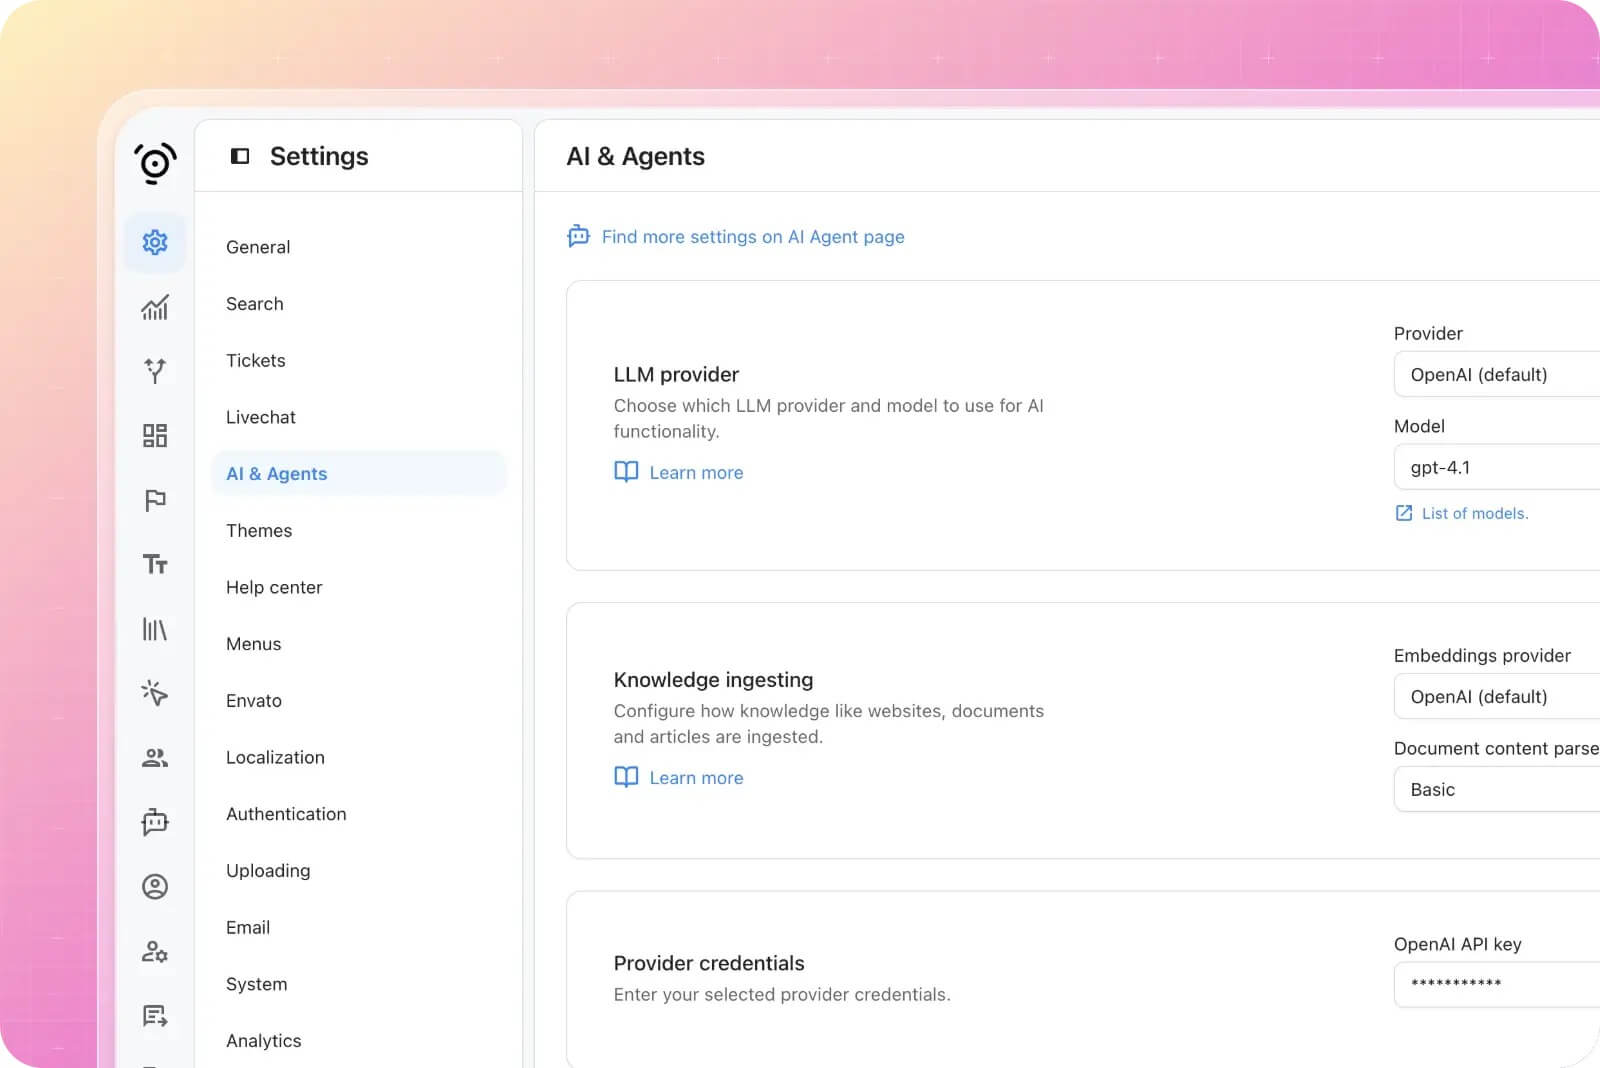
Task: Open the AI agent bot sidebar icon
Action: [x=155, y=822]
